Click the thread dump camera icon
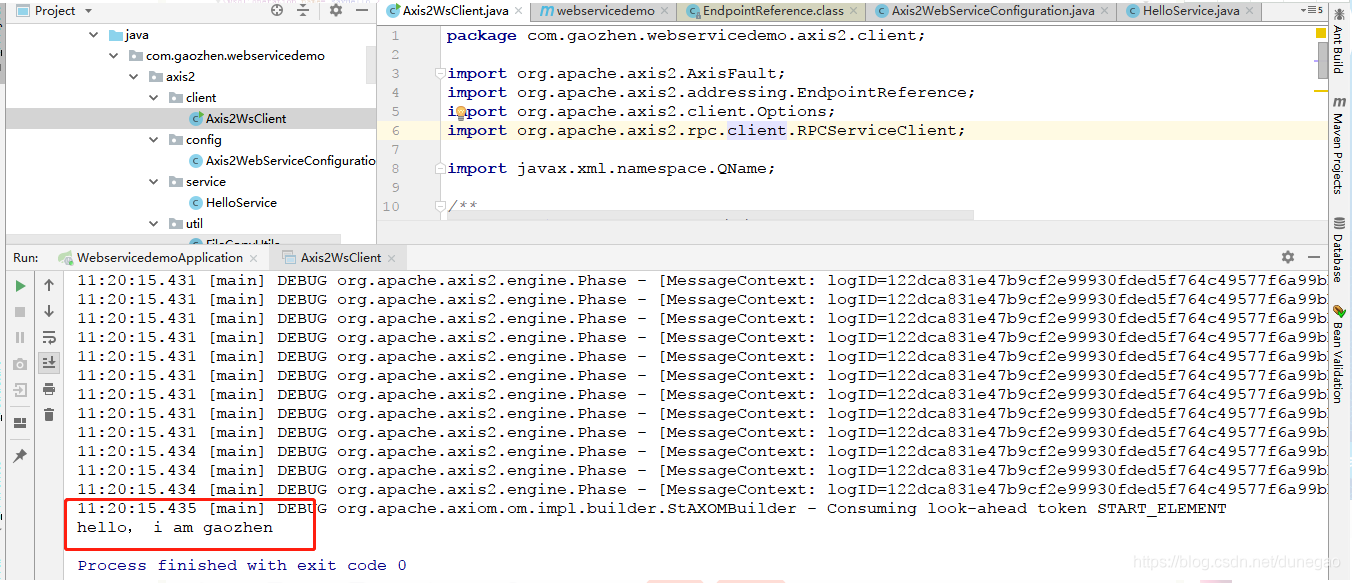Viewport: 1352px width, 583px height. click(19, 363)
